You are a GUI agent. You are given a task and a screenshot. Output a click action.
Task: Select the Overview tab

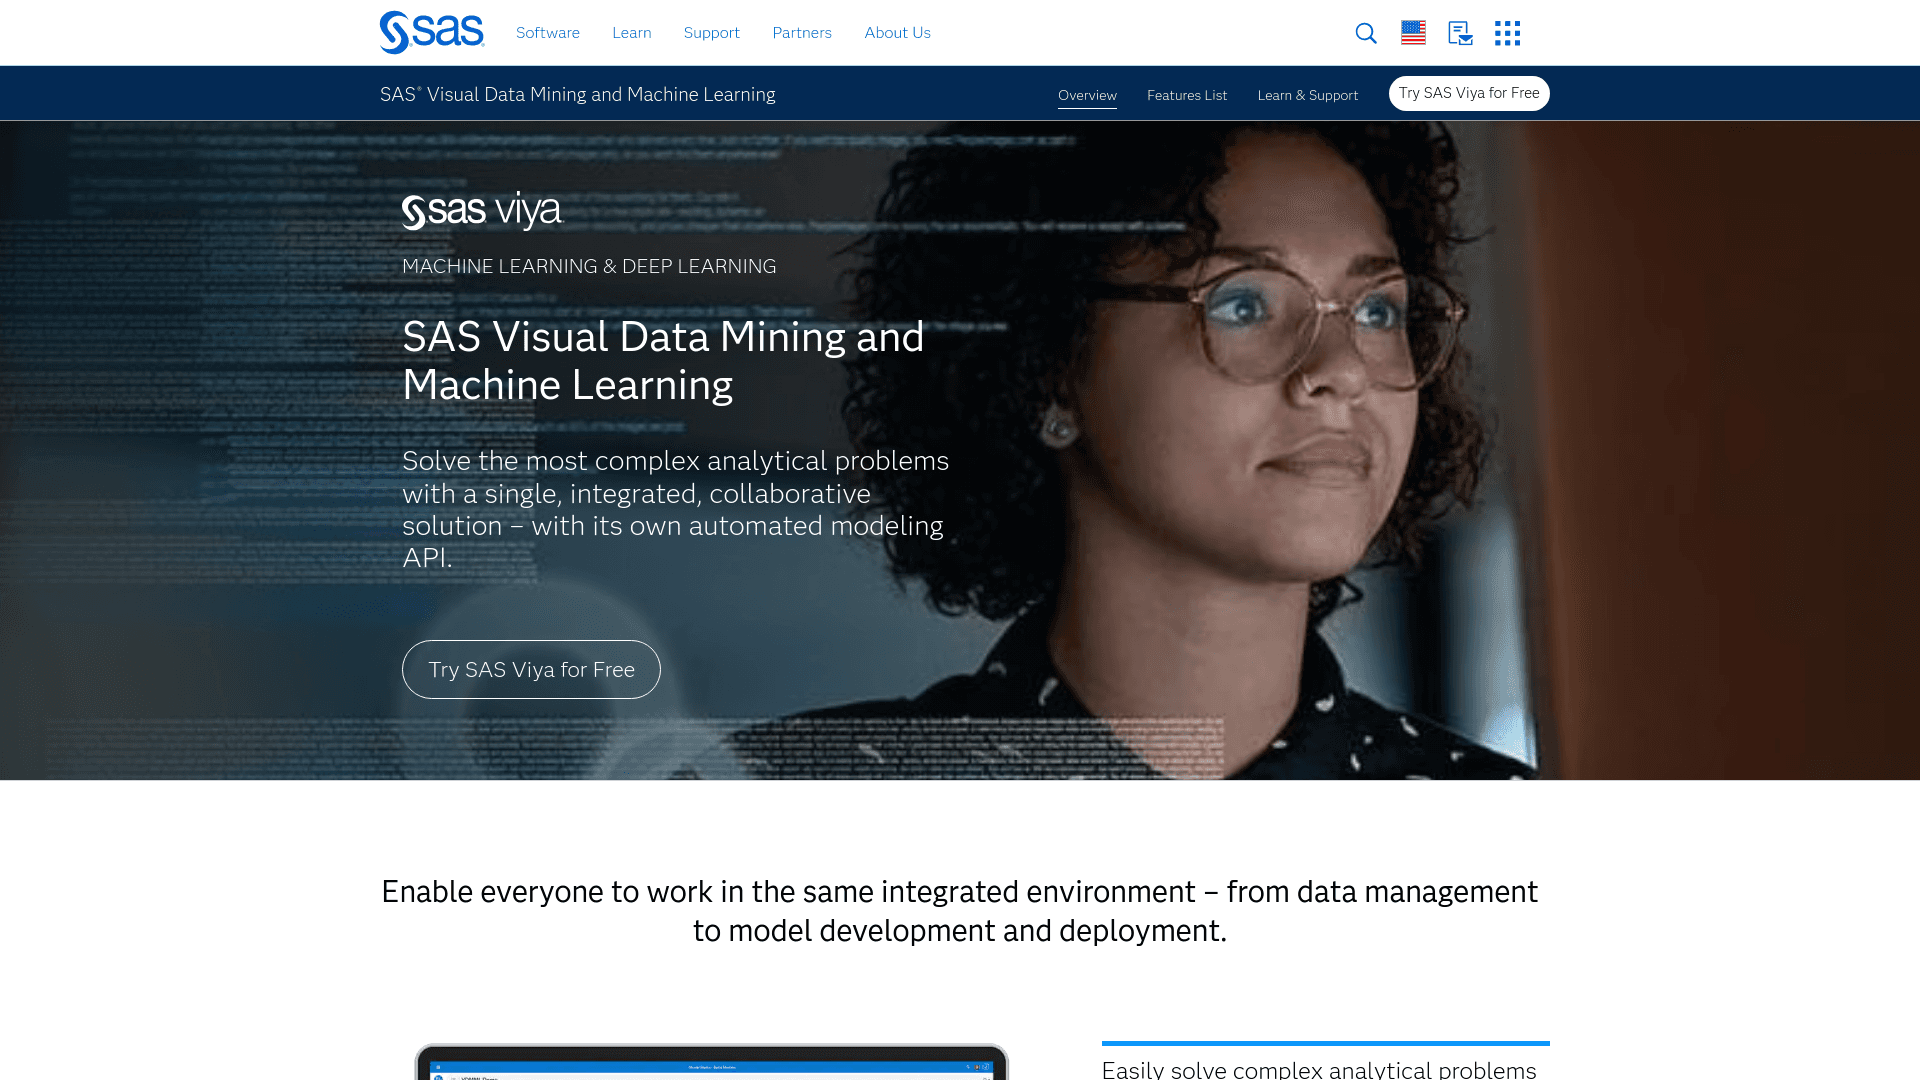tap(1087, 95)
